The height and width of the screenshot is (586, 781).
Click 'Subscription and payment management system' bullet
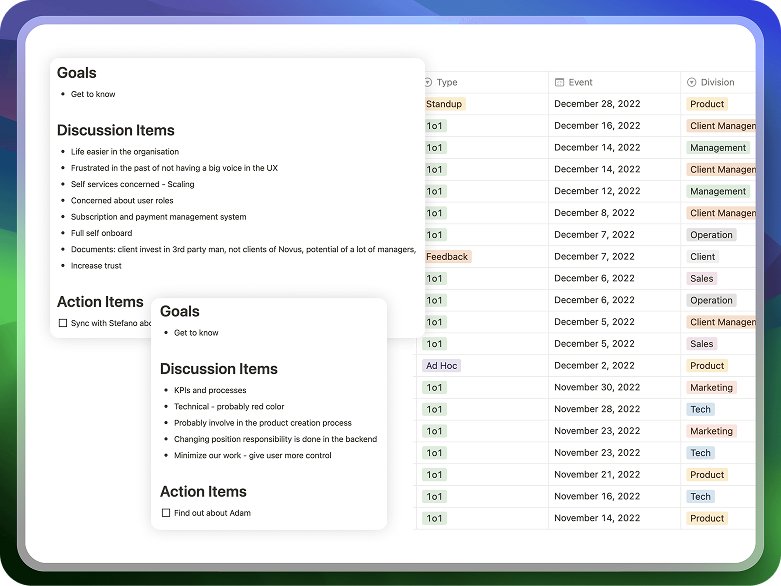coord(158,217)
